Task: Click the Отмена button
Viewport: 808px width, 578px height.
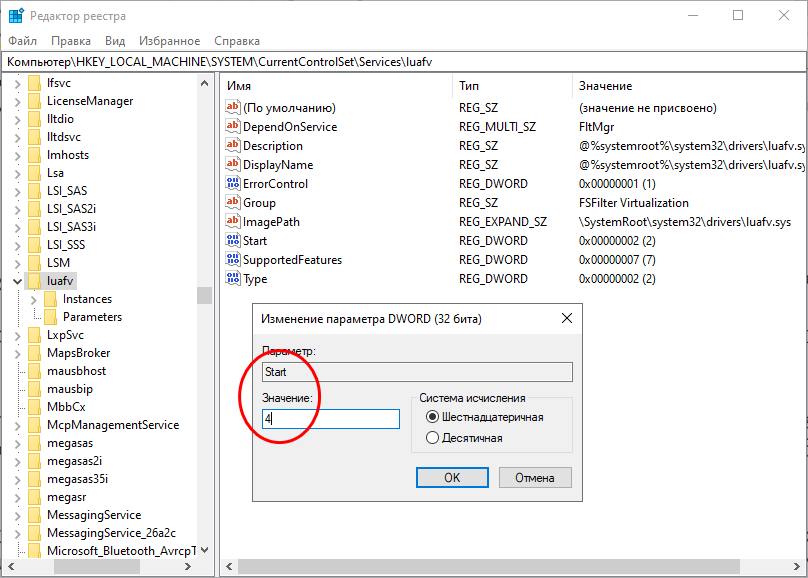Action: (535, 478)
